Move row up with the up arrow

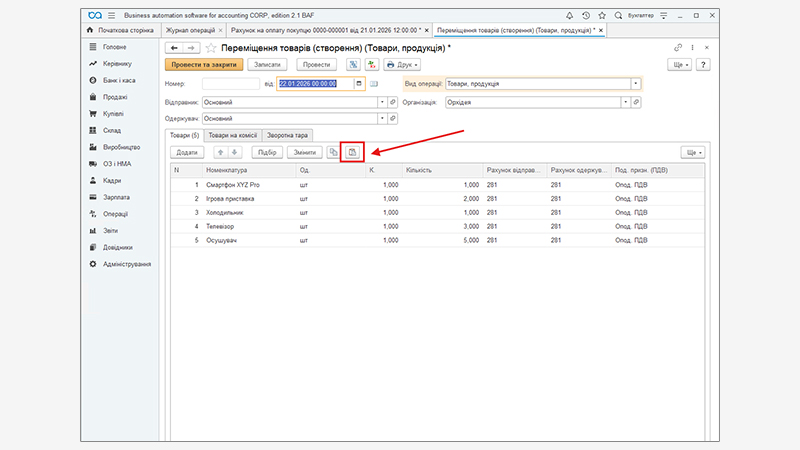point(221,152)
